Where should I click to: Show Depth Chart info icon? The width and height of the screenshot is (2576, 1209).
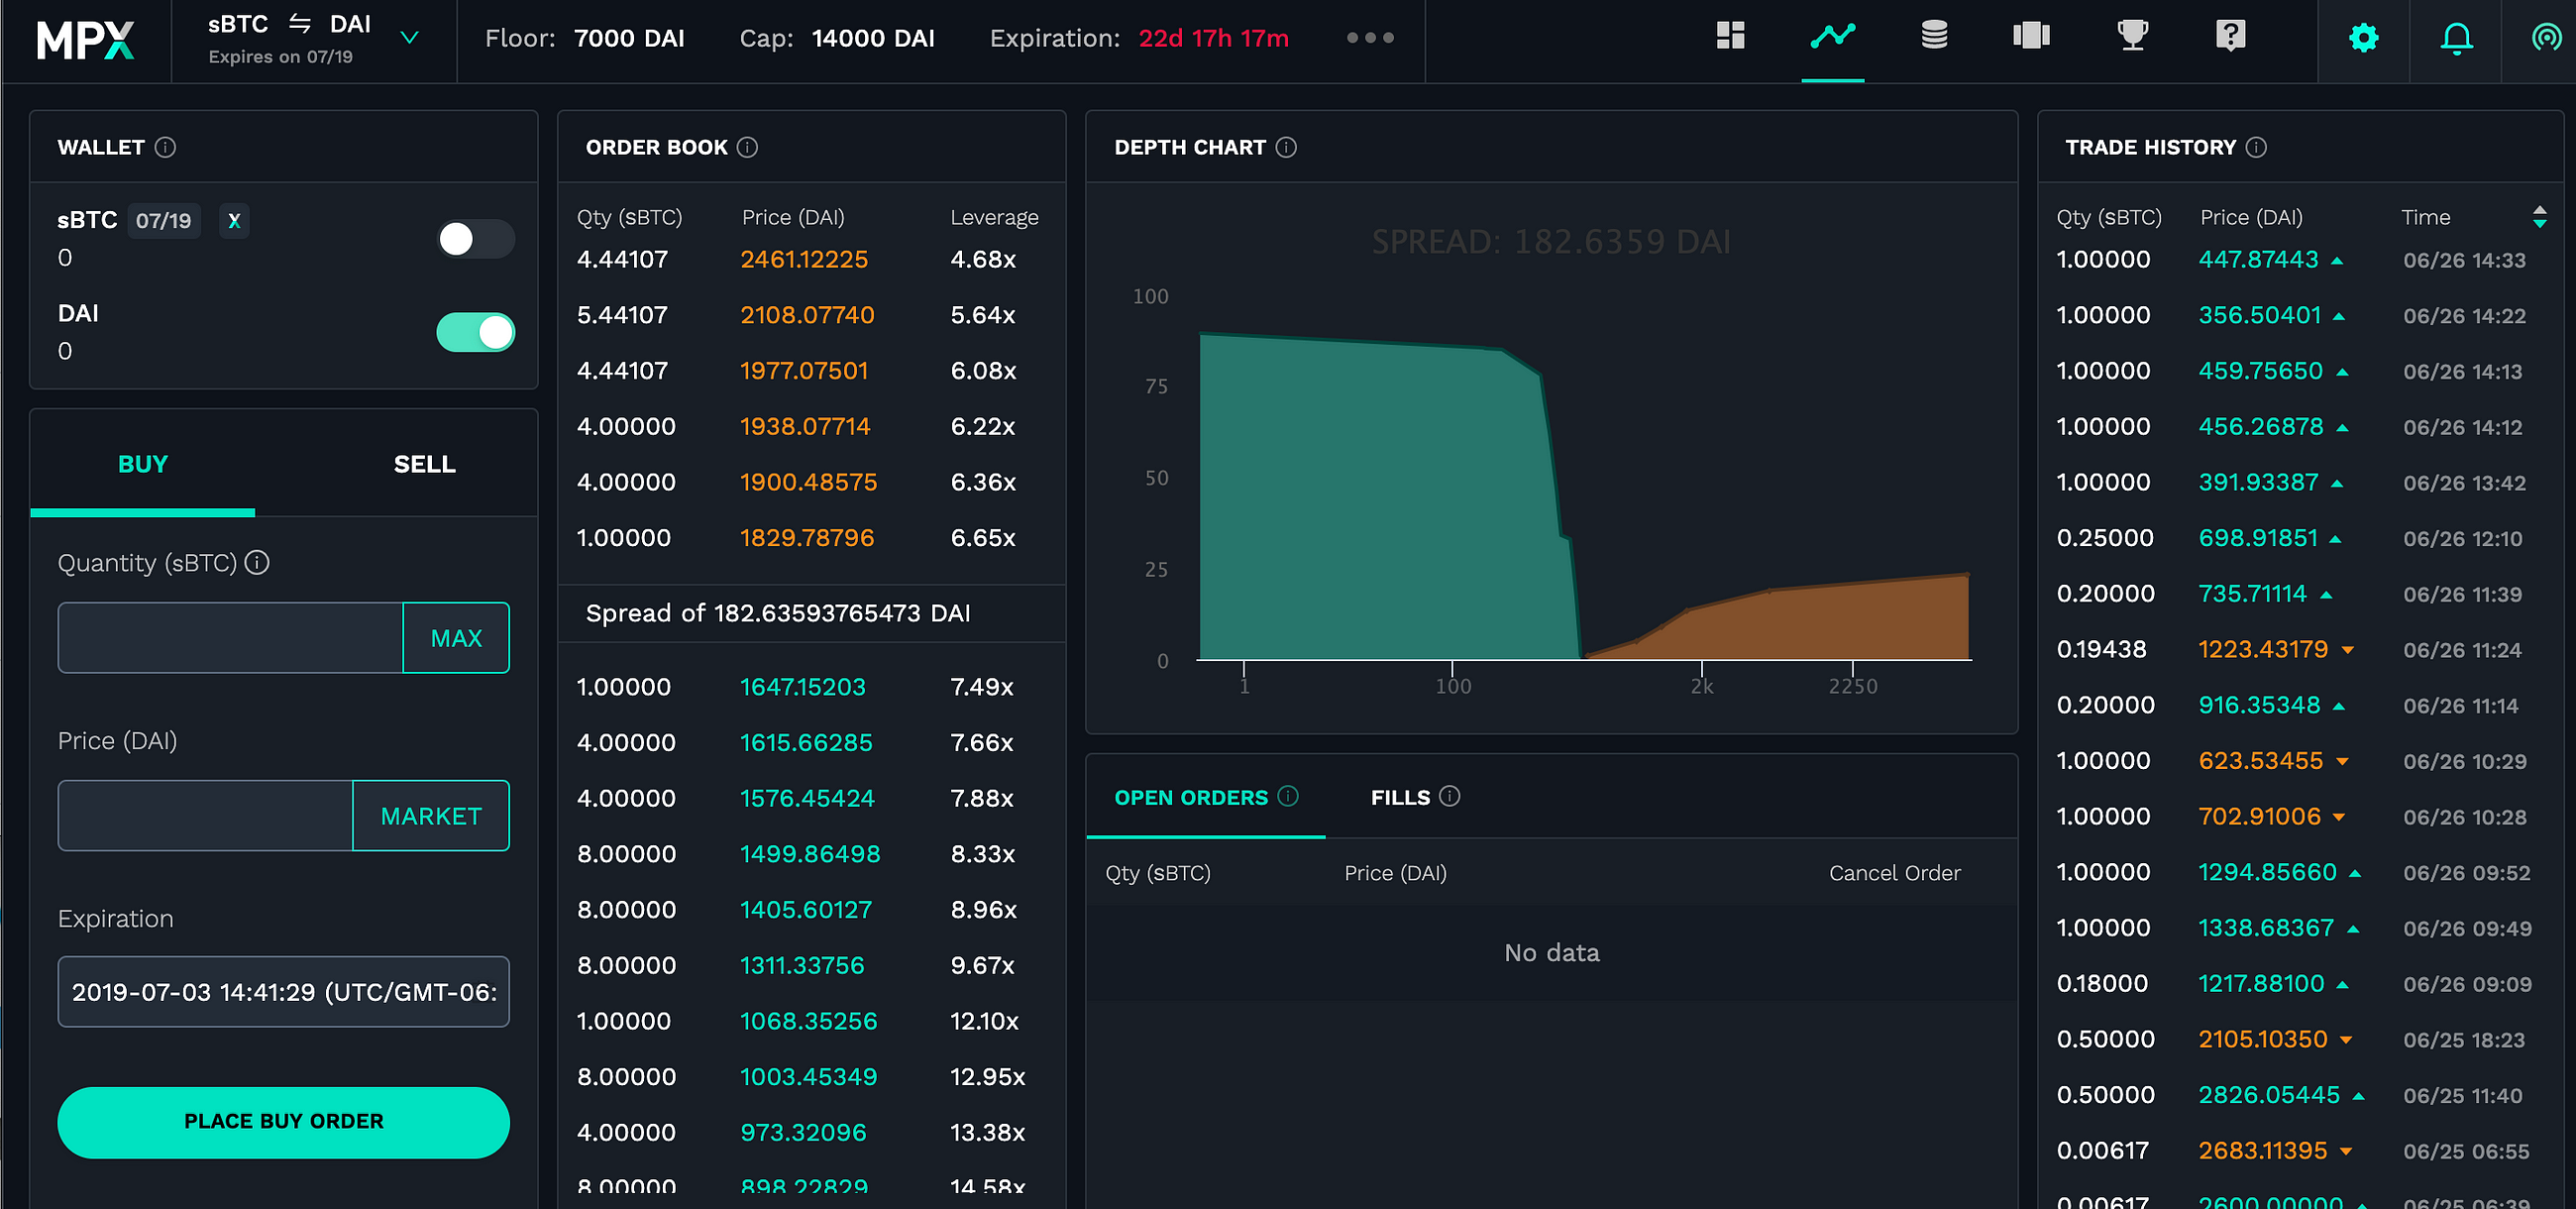(x=1286, y=147)
